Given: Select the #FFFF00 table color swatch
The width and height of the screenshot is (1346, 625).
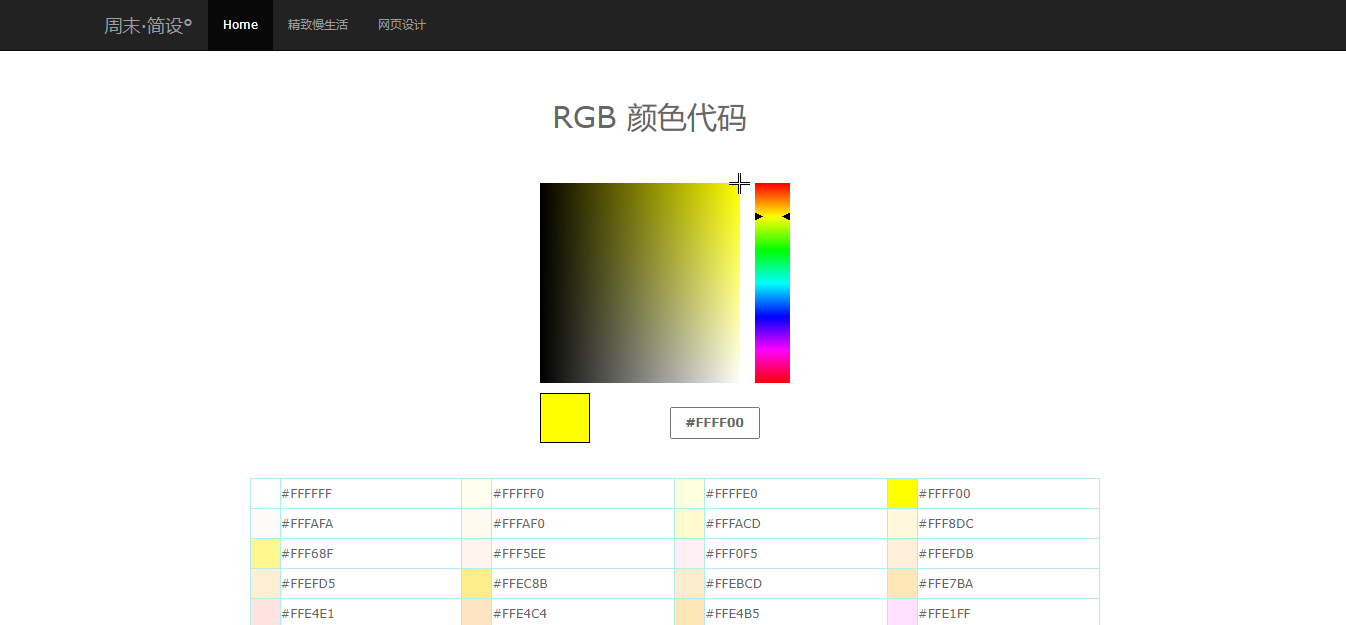Looking at the screenshot, I should pos(902,494).
